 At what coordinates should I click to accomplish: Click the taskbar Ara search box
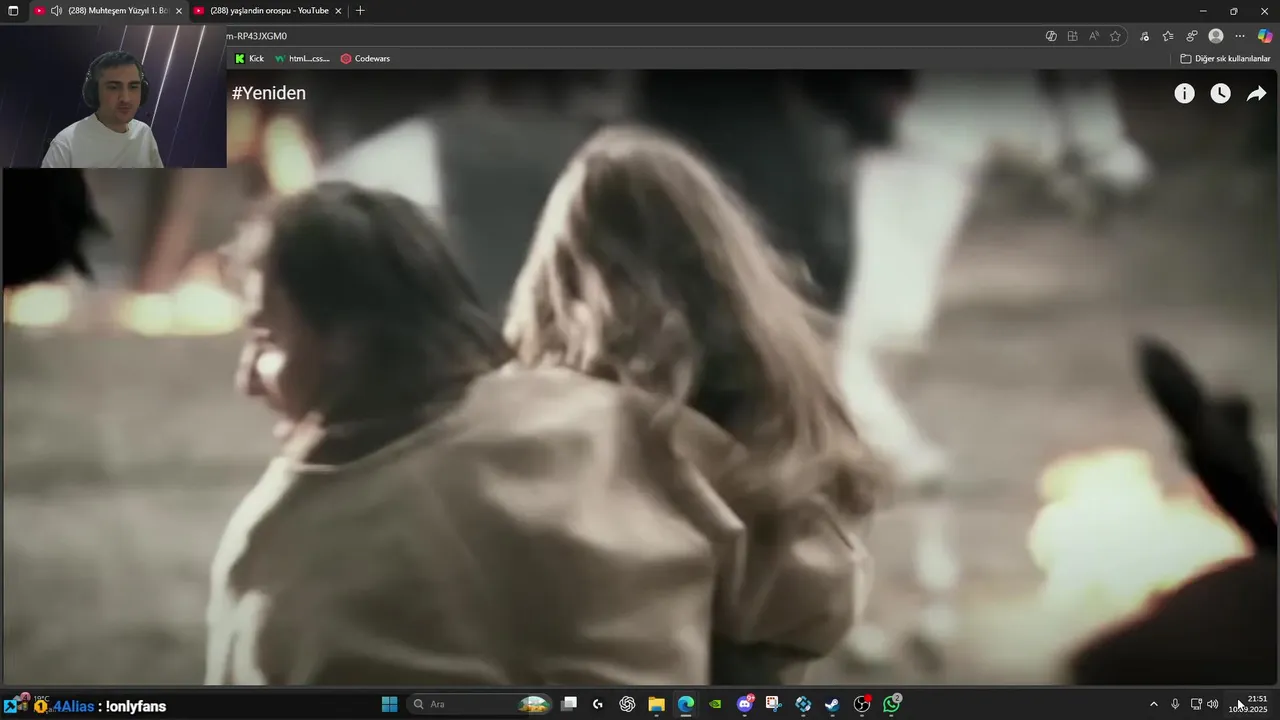480,704
